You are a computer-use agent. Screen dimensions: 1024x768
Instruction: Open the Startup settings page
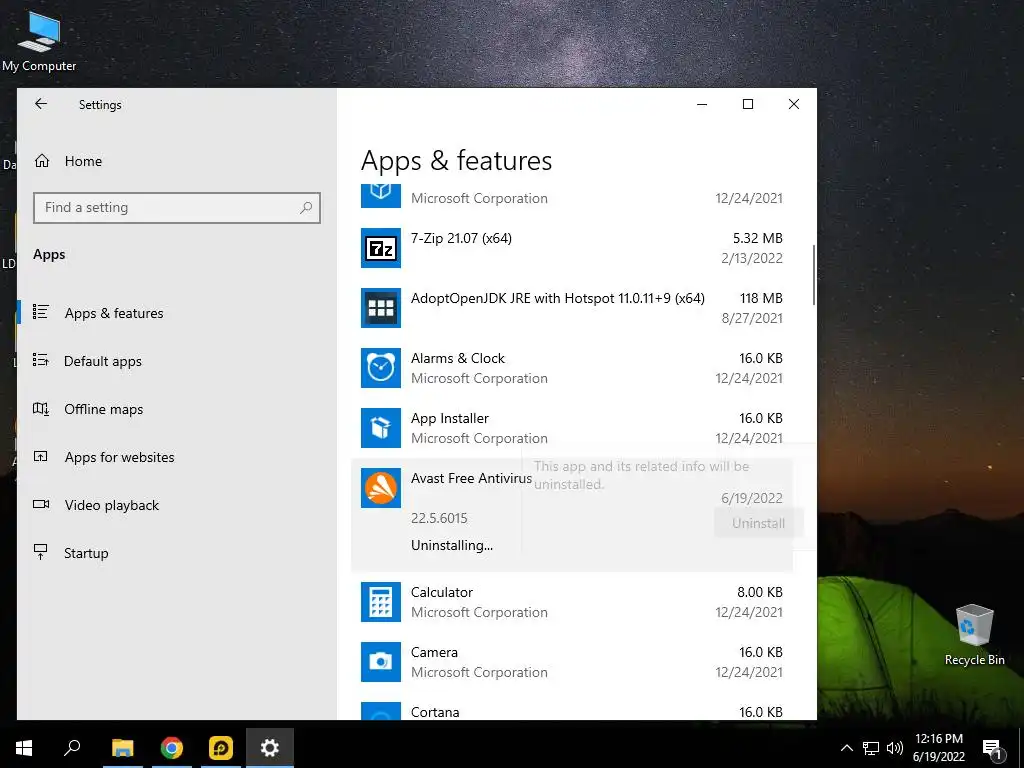click(86, 553)
